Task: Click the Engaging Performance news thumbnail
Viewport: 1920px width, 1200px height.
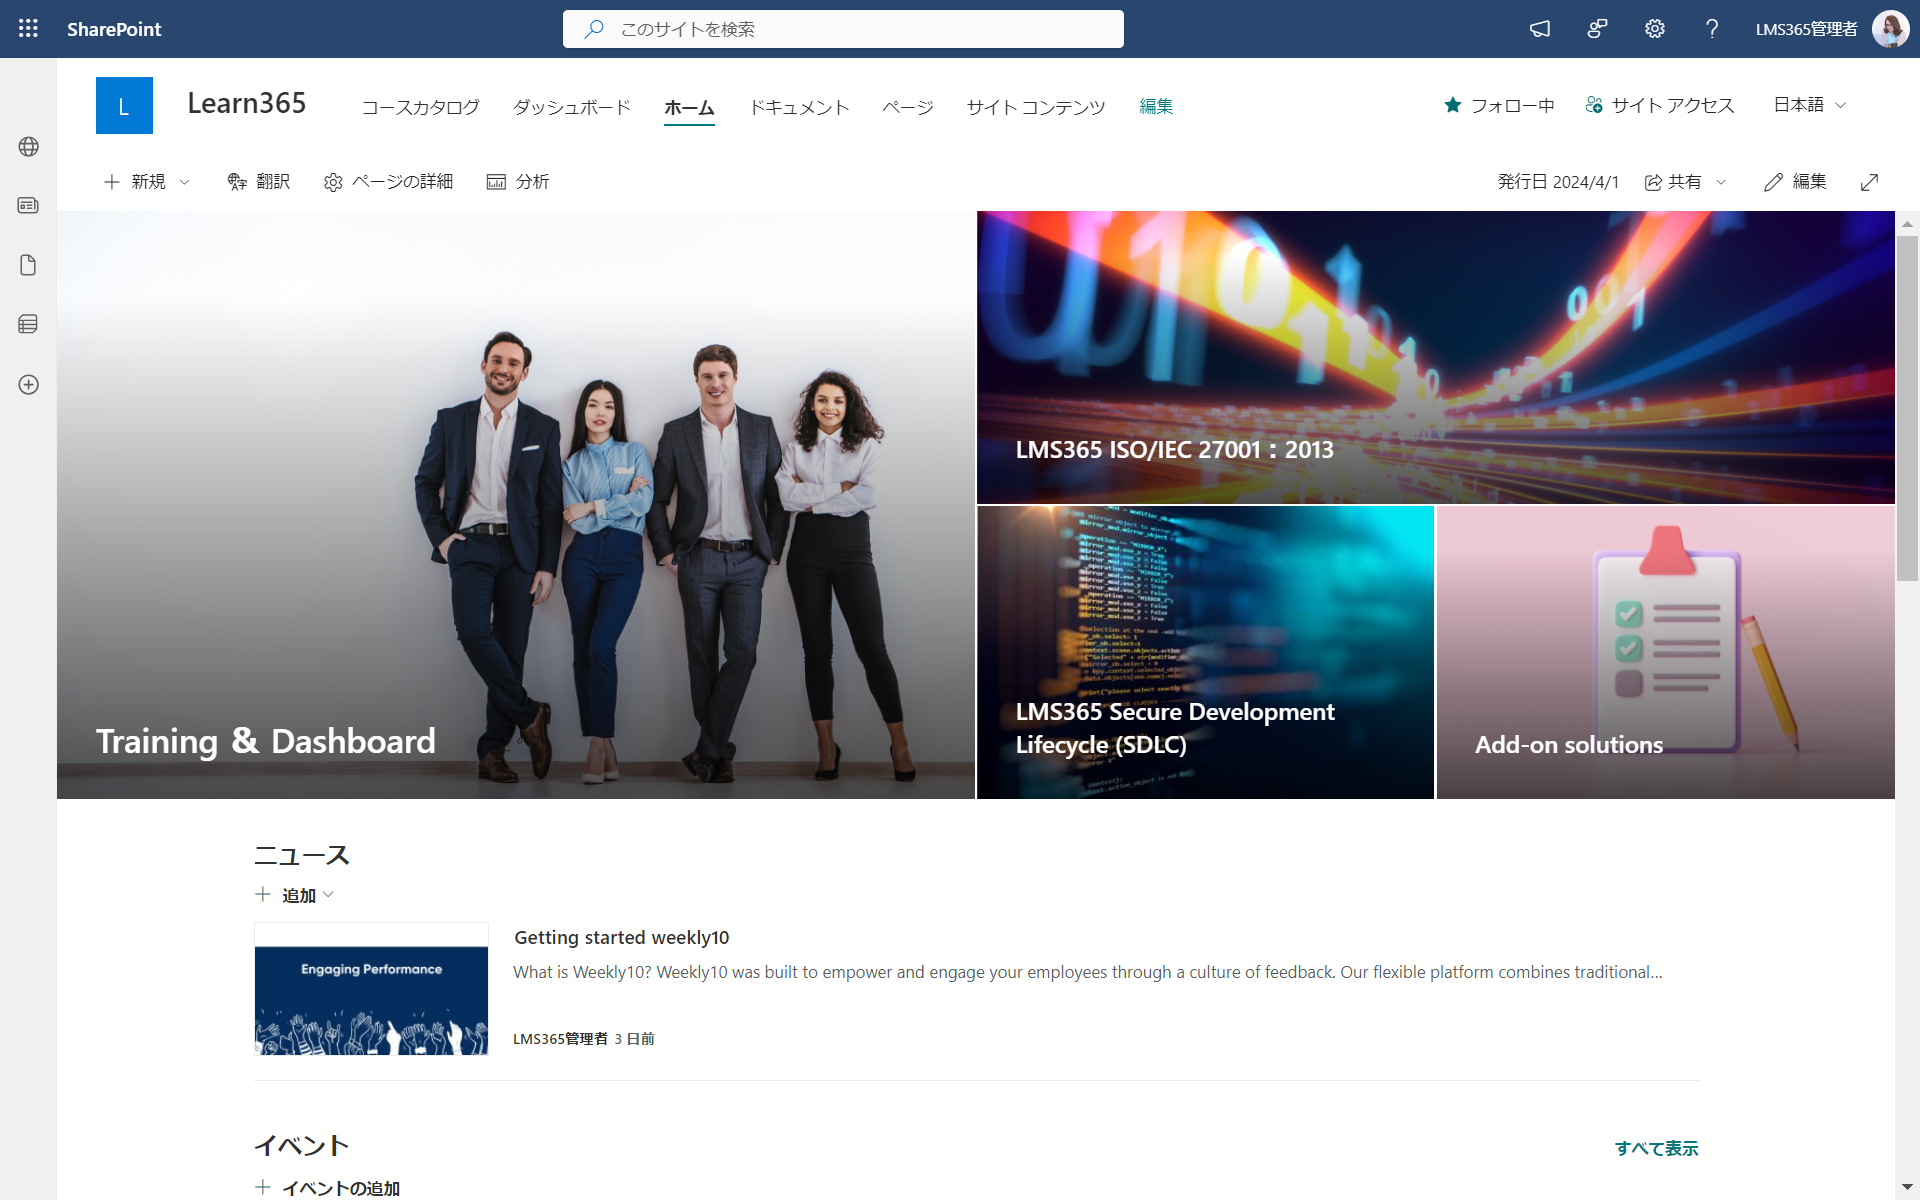Action: click(371, 989)
